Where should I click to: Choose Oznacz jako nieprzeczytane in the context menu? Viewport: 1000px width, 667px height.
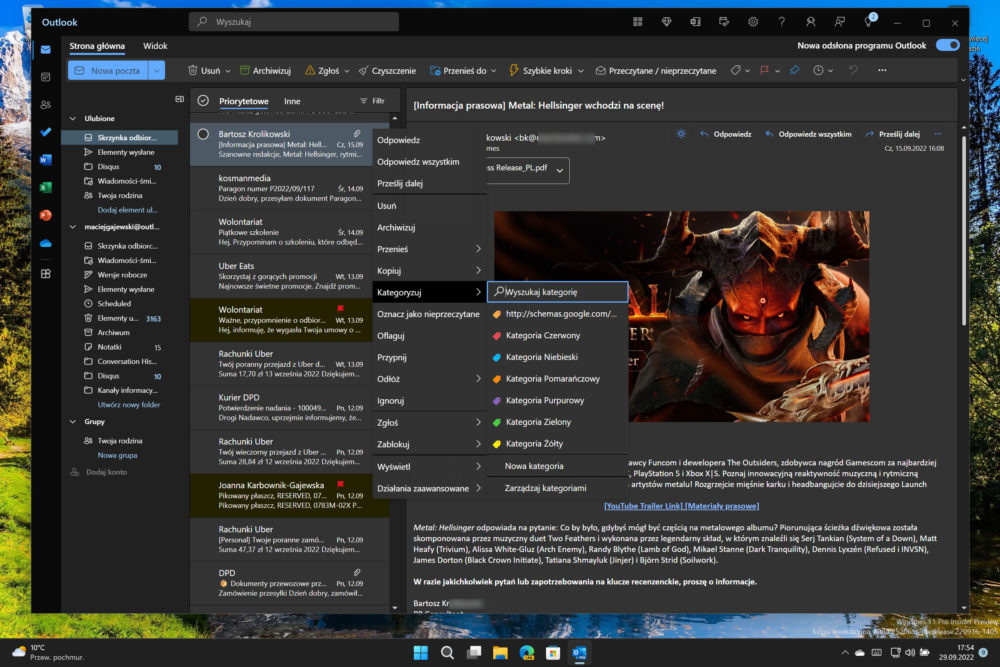pyautogui.click(x=429, y=314)
